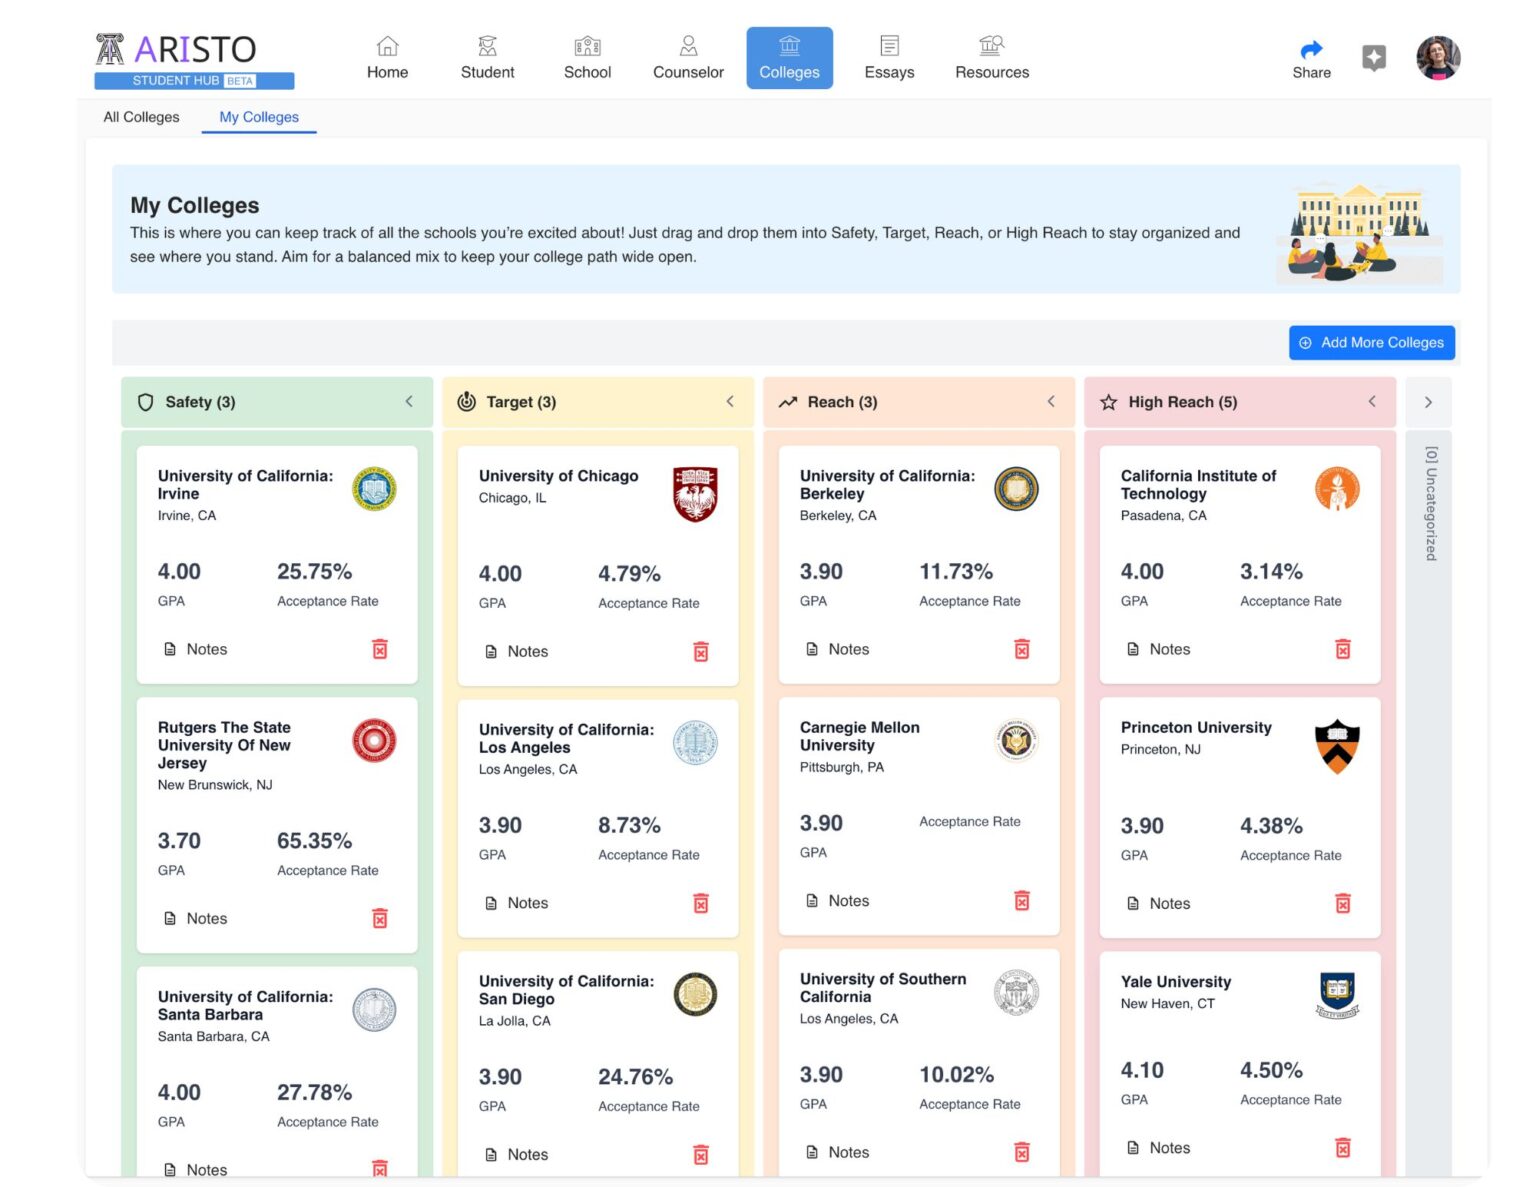Go to the Essays section
The width and height of the screenshot is (1536, 1187).
pos(889,58)
